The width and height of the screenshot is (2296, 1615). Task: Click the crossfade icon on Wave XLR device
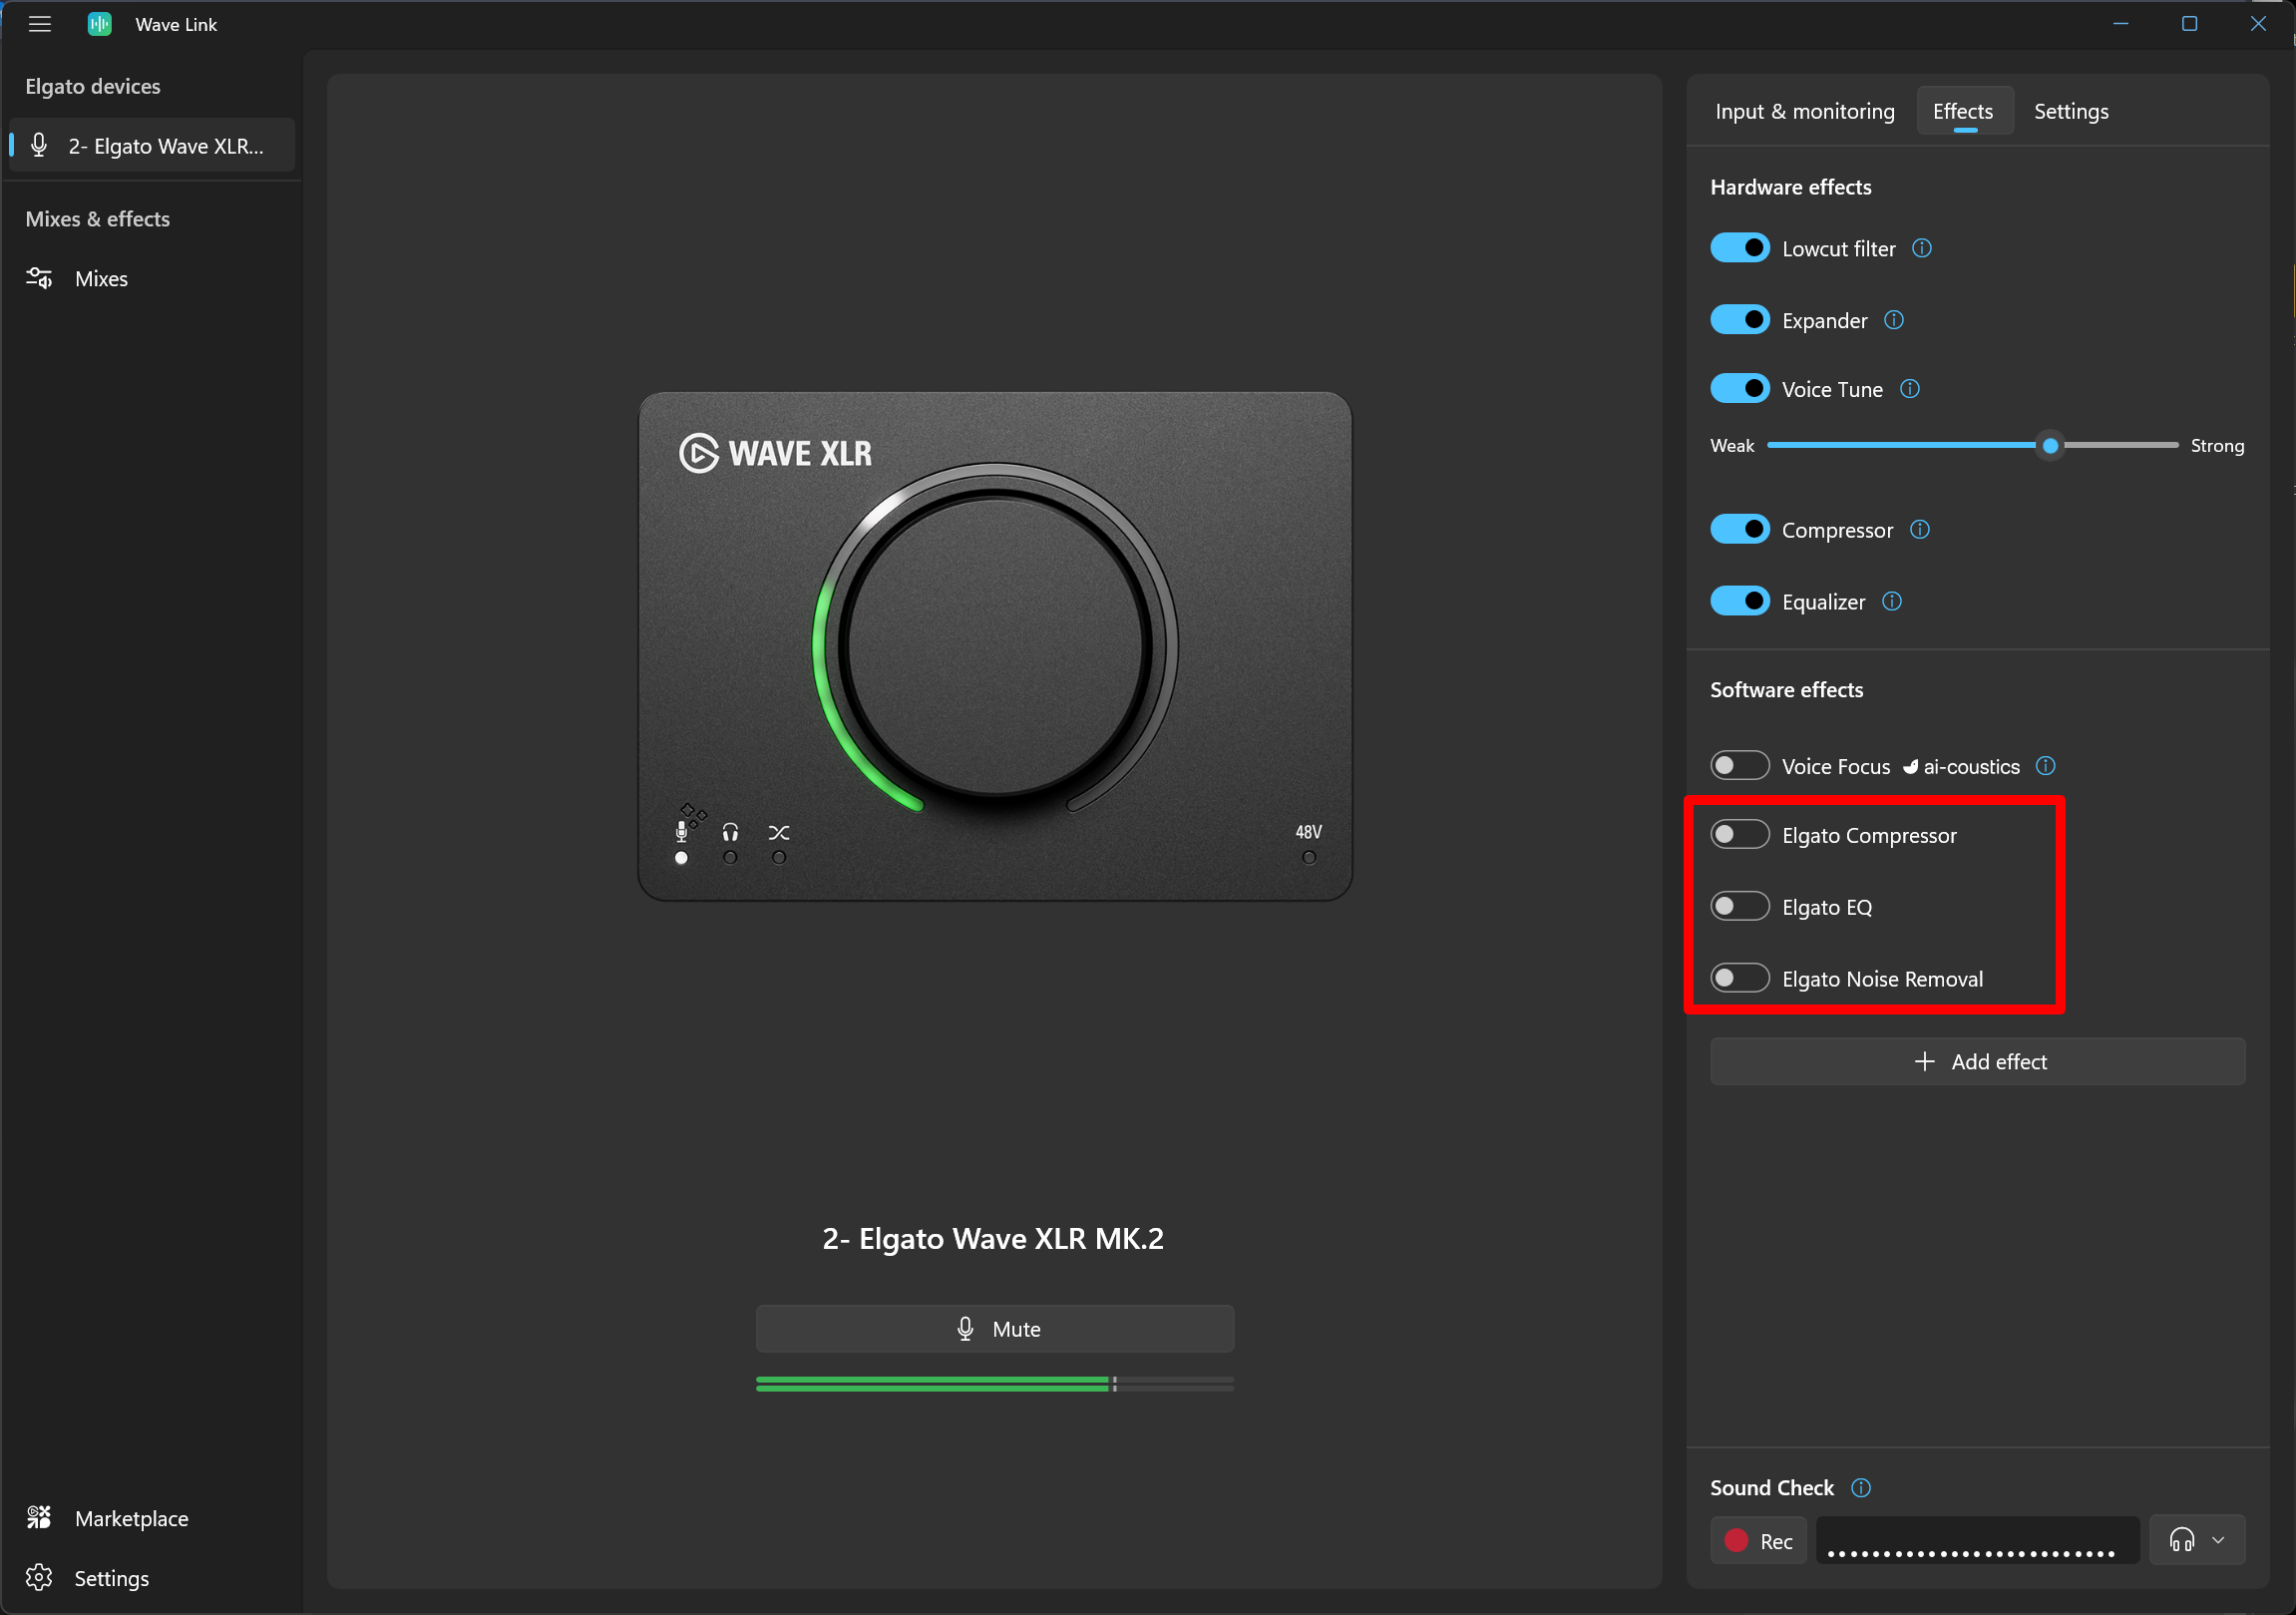click(x=778, y=833)
